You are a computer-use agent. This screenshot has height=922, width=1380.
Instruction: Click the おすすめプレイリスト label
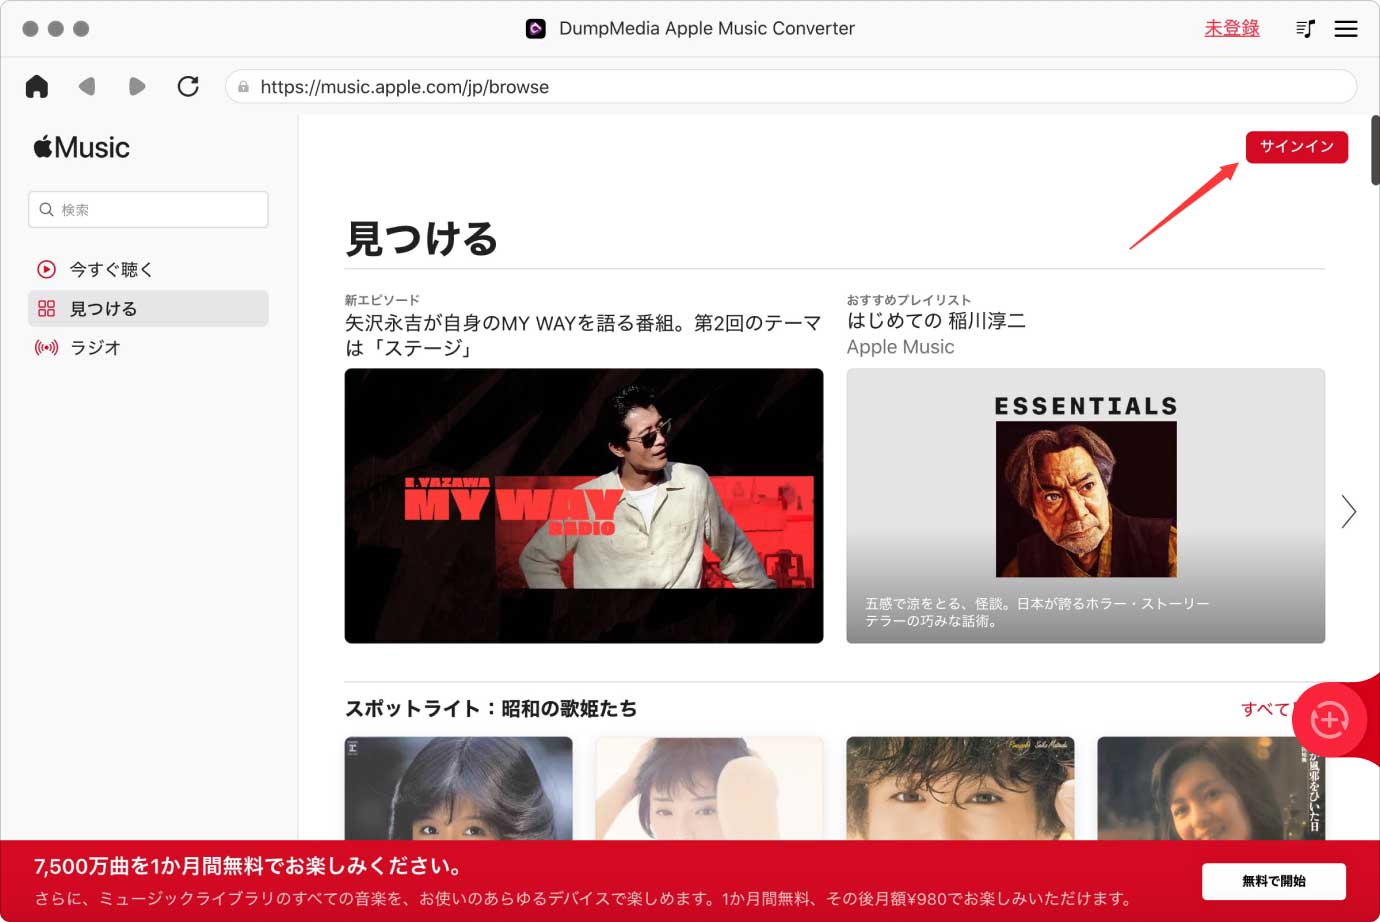(909, 299)
